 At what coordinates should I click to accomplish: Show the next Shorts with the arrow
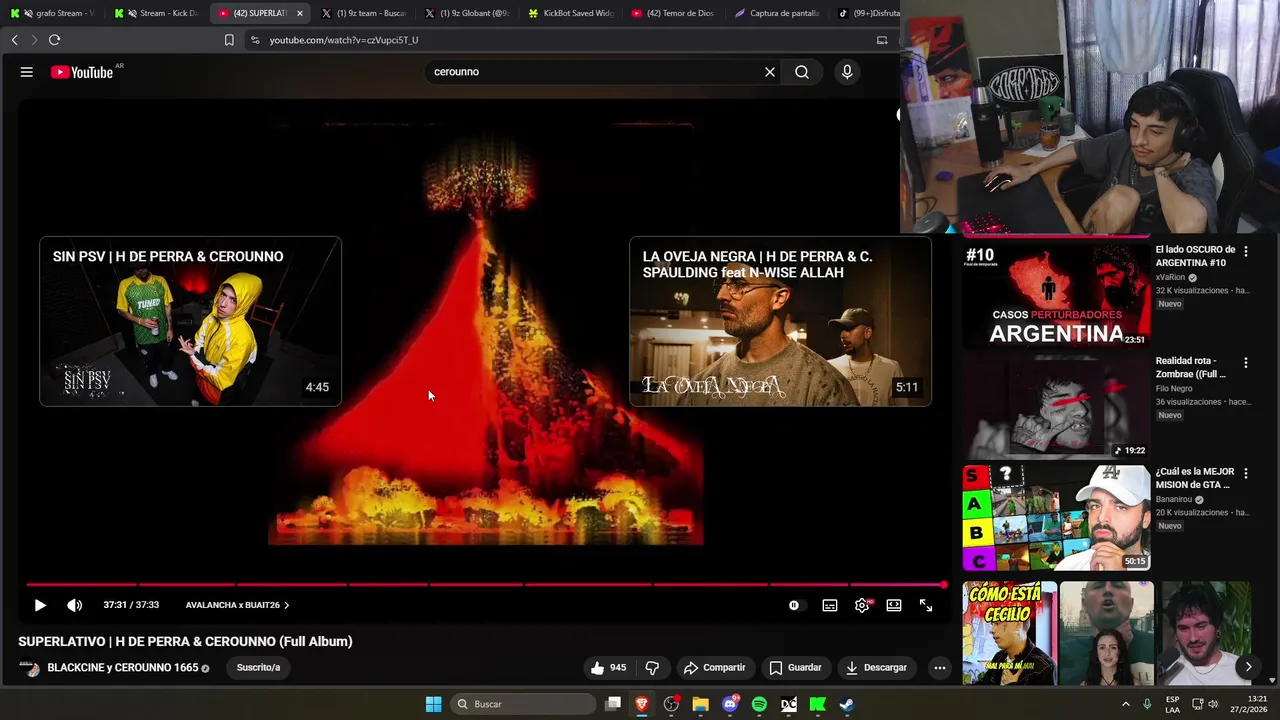click(x=1248, y=666)
